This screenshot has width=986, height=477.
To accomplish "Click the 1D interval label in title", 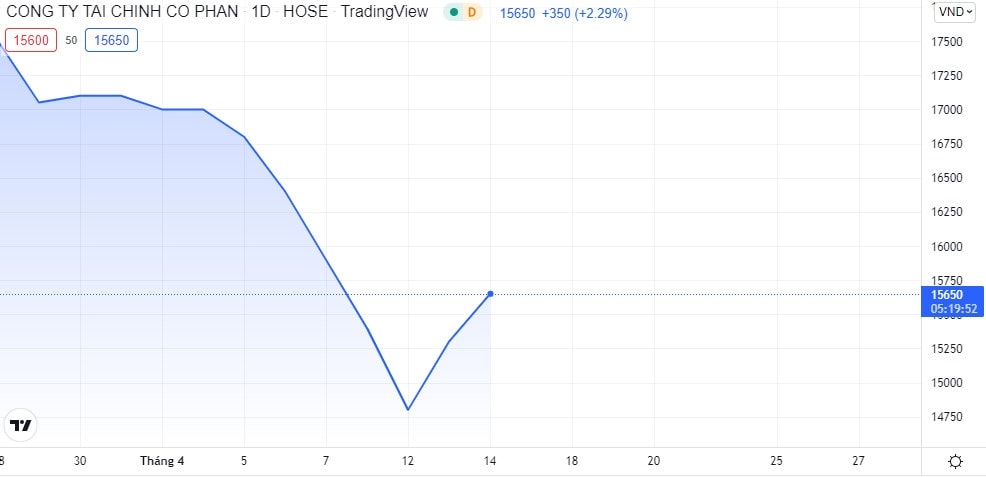I will pos(261,12).
